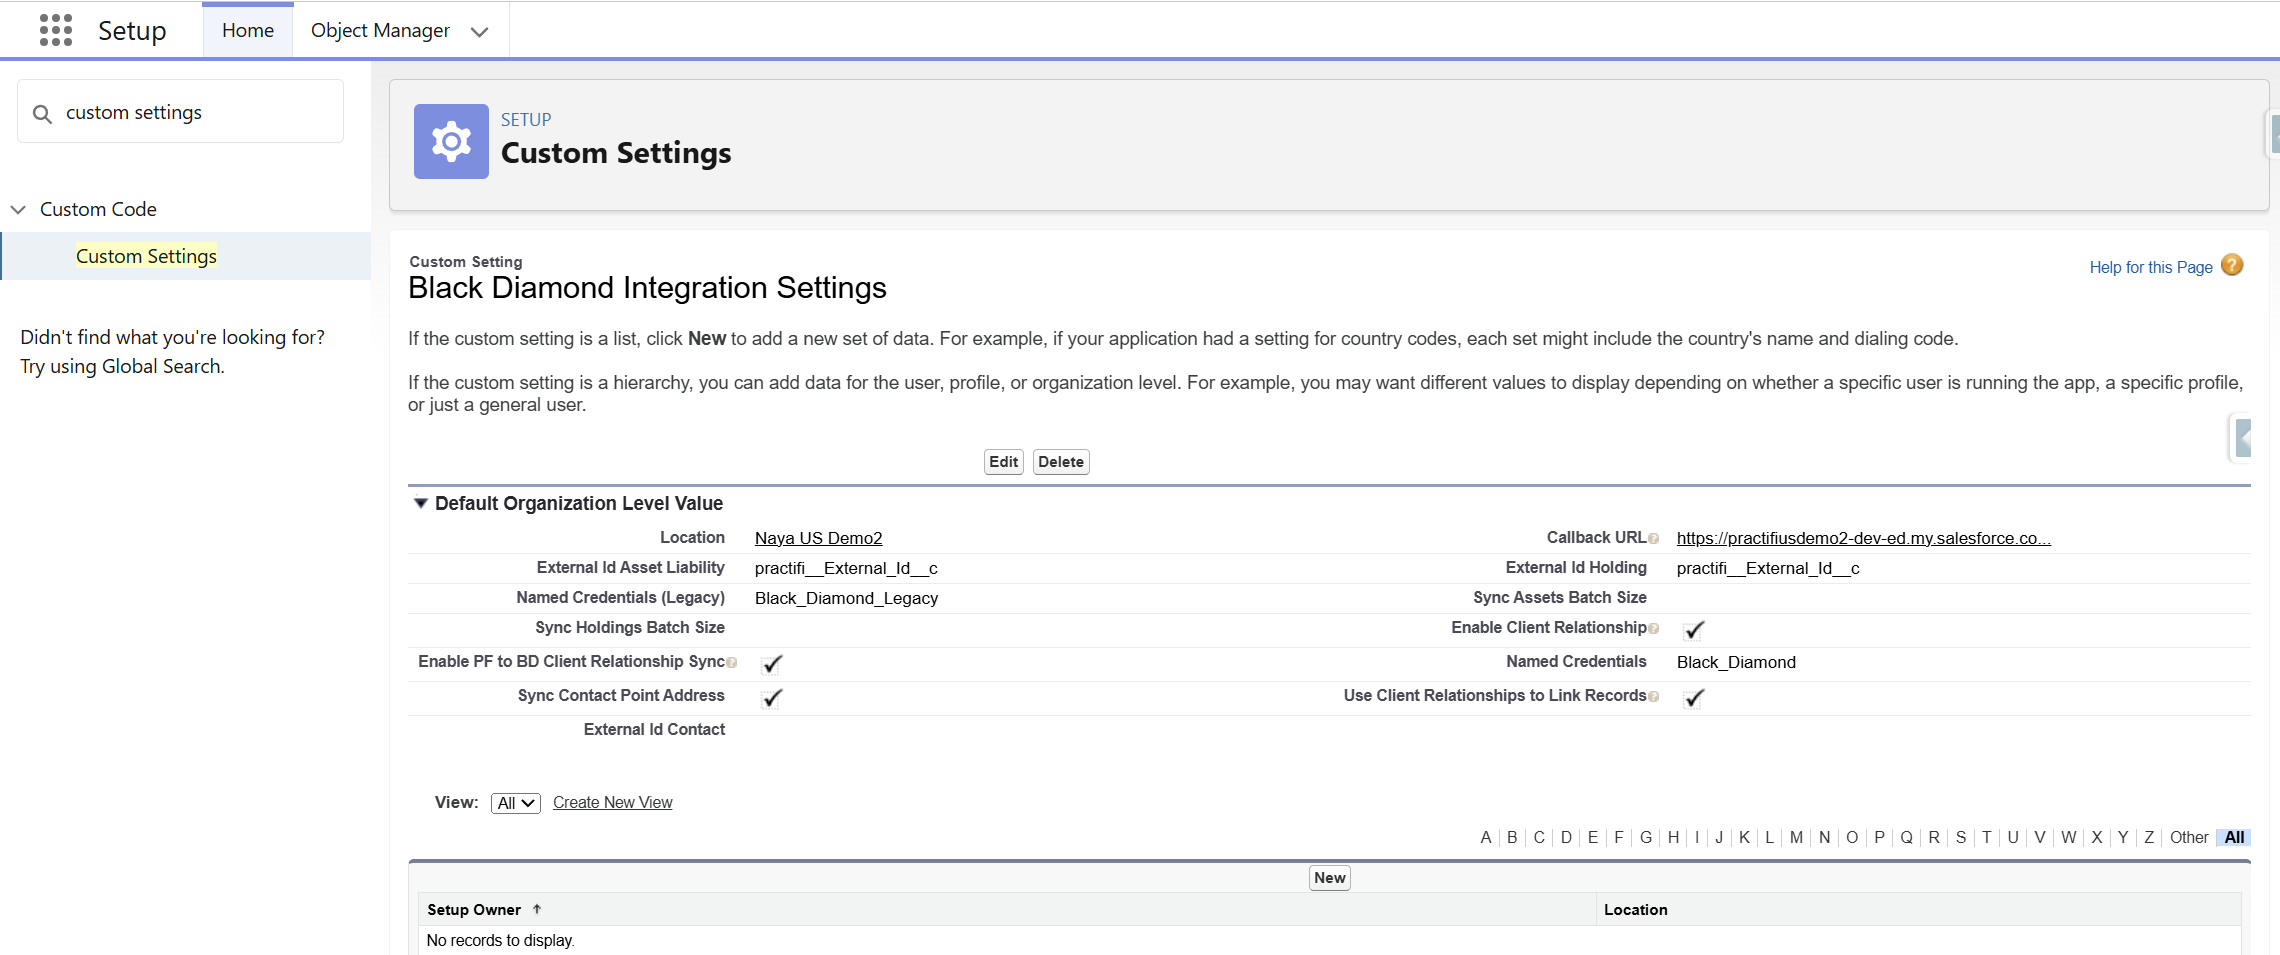Switch to the Home tab
This screenshot has height=955, width=2280.
tap(248, 30)
